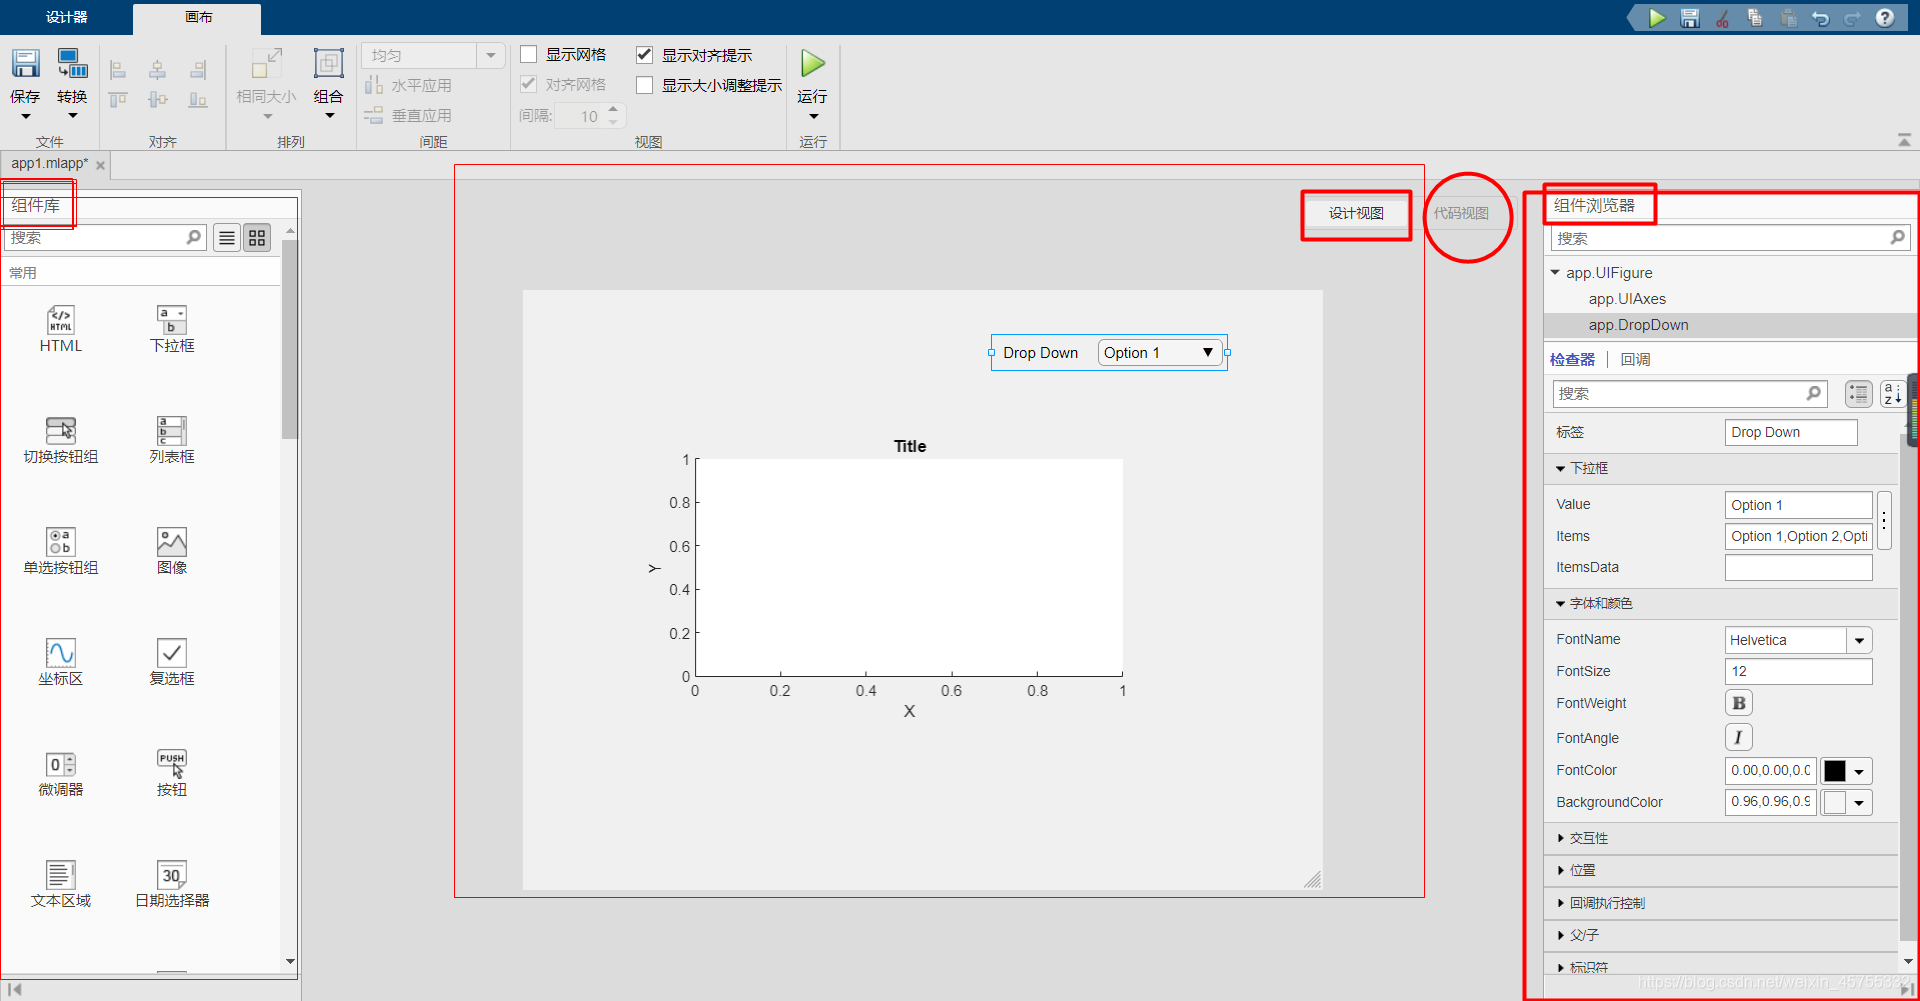Select the 按钮 (Button) component in 组件库
Screen dimensions: 1920x1001
pos(170,770)
